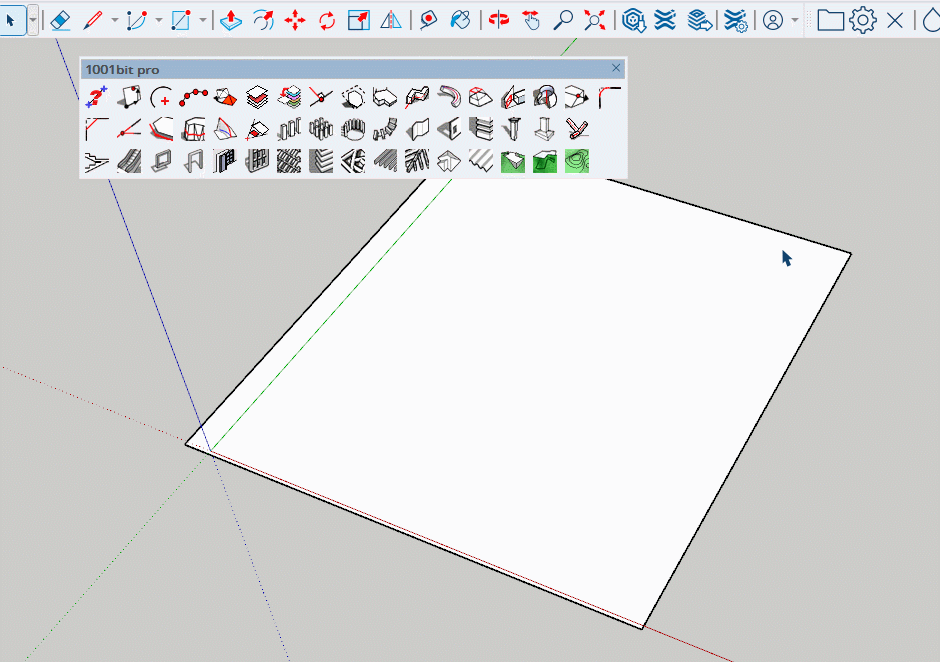Screen dimensions: 940x662
Task: Choose 1001bit revolved surface tool
Action: point(545,97)
